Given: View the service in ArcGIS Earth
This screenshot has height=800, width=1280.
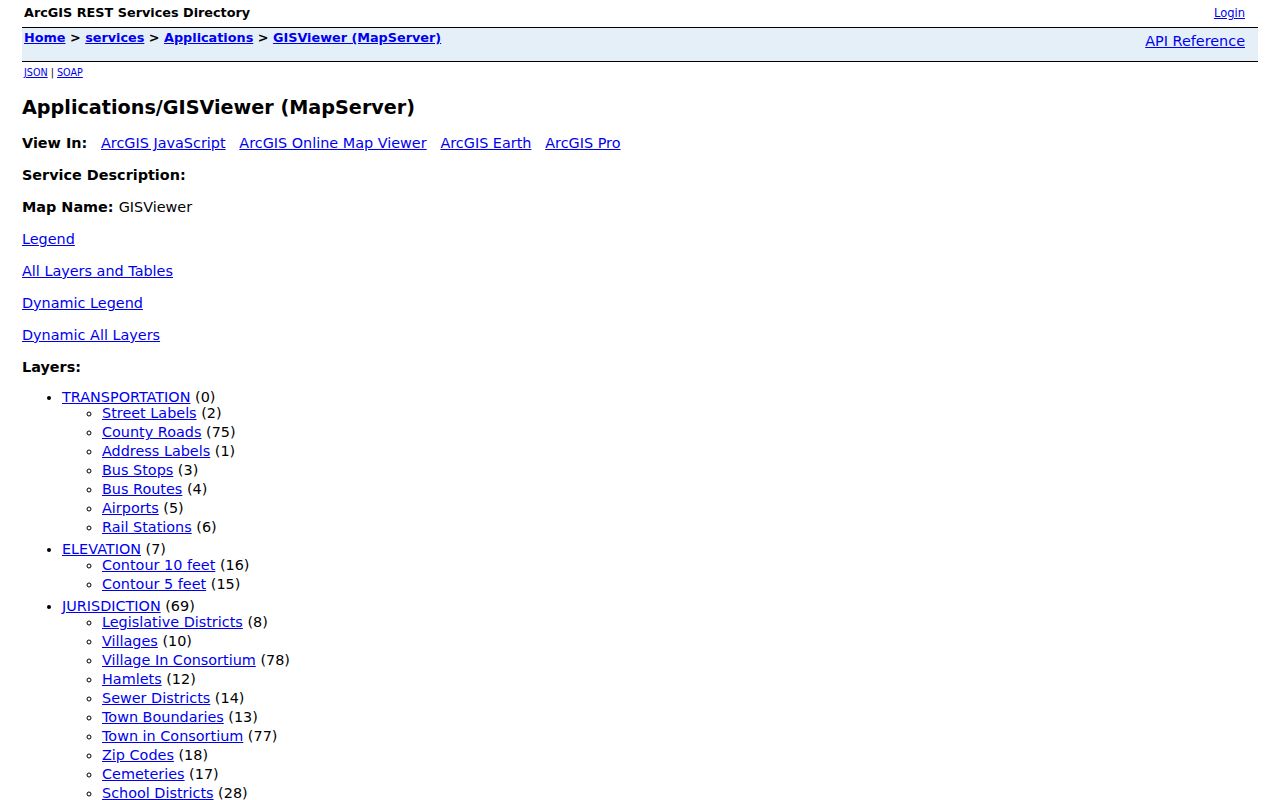Looking at the screenshot, I should tap(486, 143).
